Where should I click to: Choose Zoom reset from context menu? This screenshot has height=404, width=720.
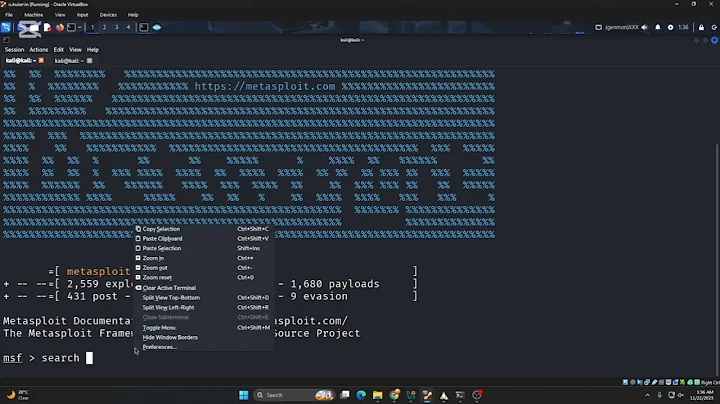pos(203,277)
